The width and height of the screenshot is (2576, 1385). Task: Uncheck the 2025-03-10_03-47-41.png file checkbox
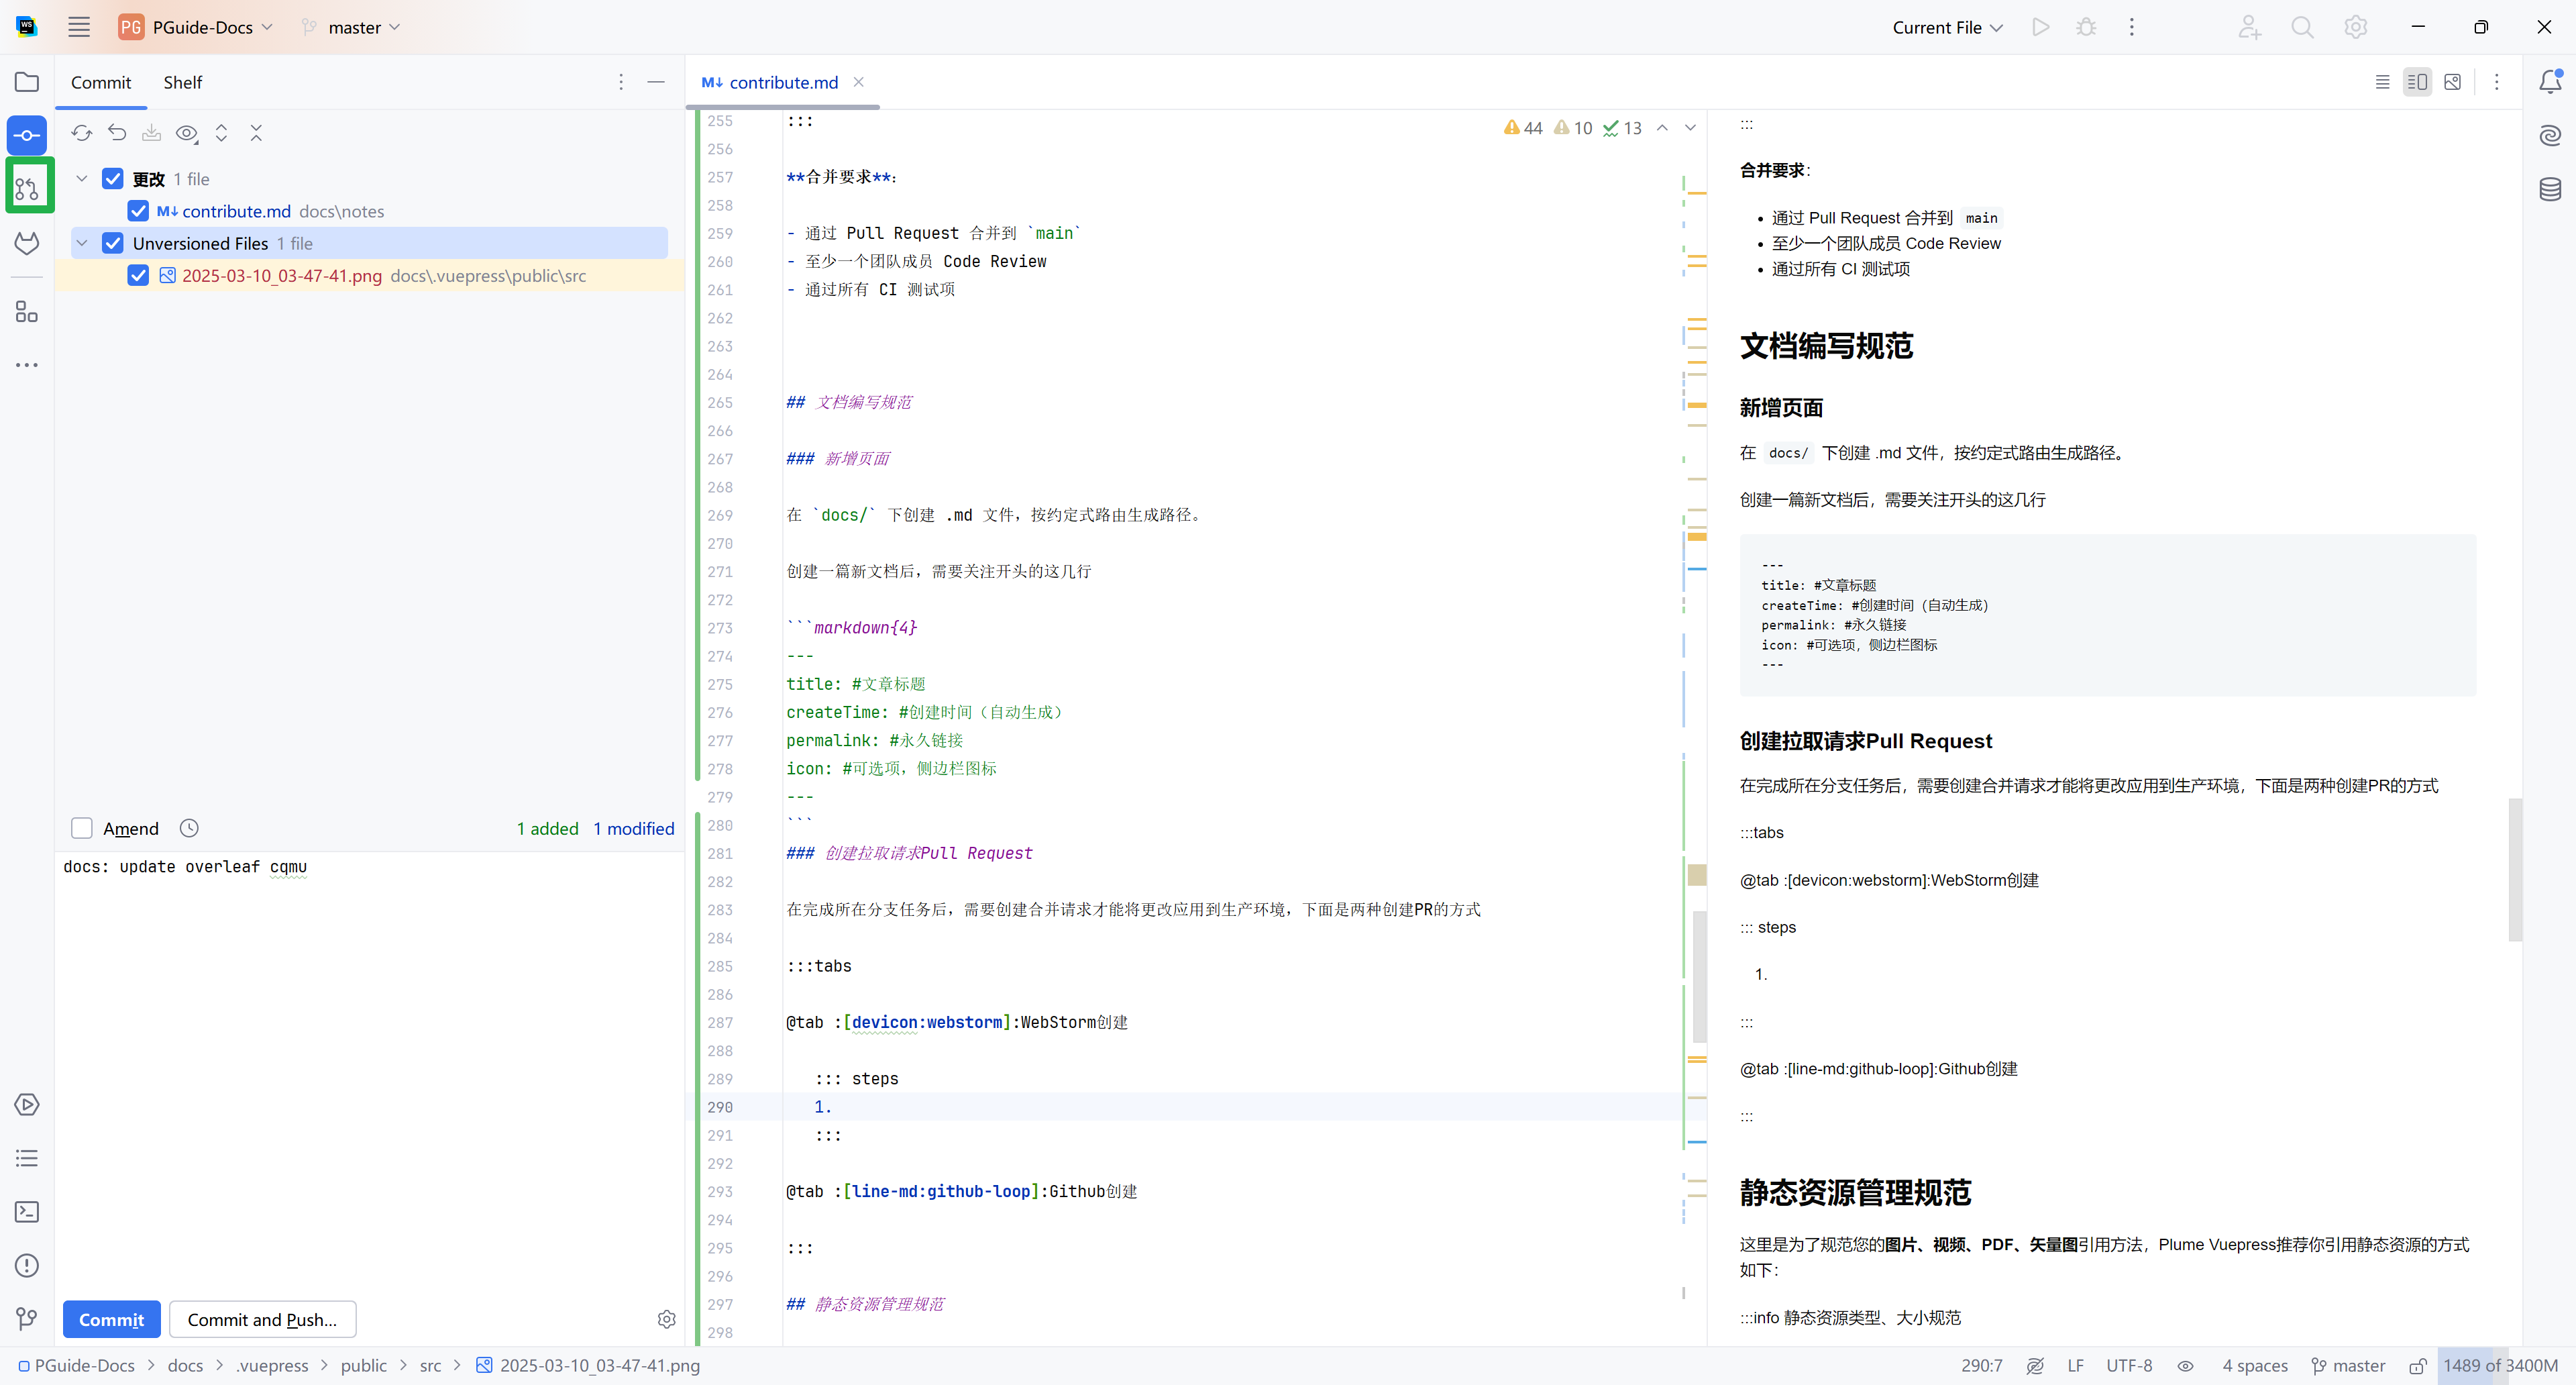(x=138, y=275)
